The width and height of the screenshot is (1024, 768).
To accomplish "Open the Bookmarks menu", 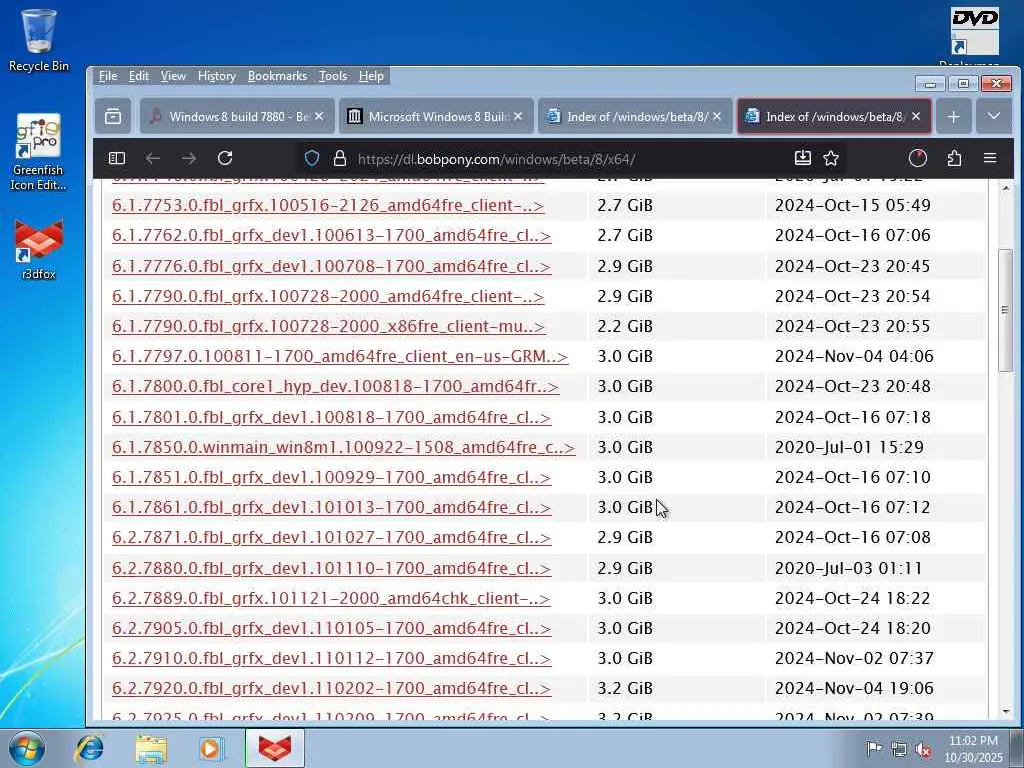I will pyautogui.click(x=277, y=76).
